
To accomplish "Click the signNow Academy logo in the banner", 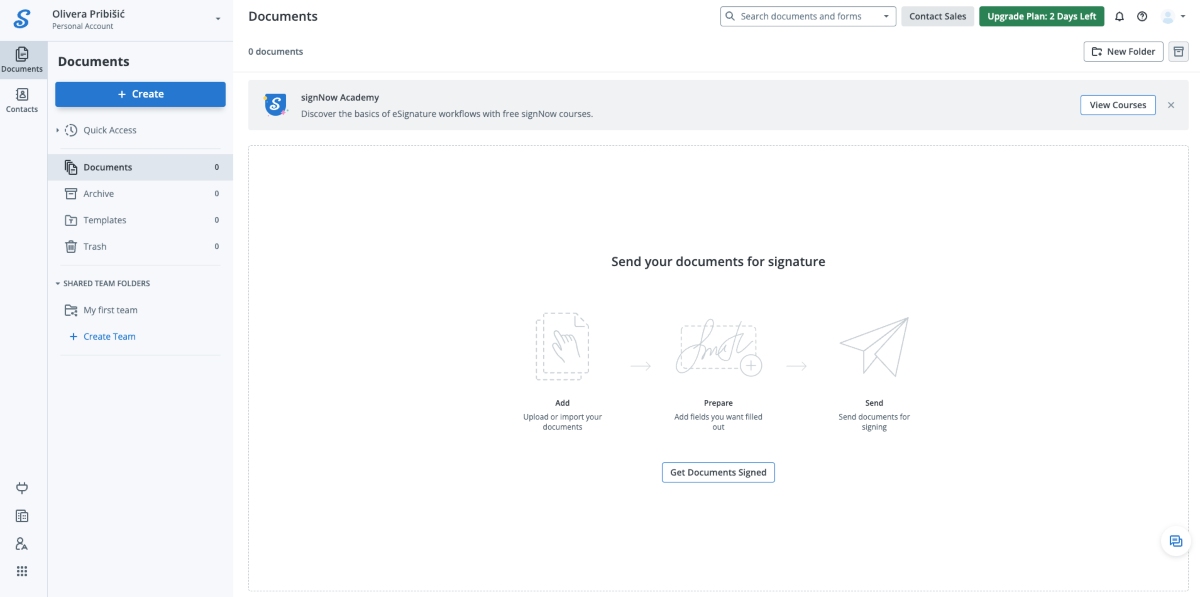I will (x=275, y=104).
